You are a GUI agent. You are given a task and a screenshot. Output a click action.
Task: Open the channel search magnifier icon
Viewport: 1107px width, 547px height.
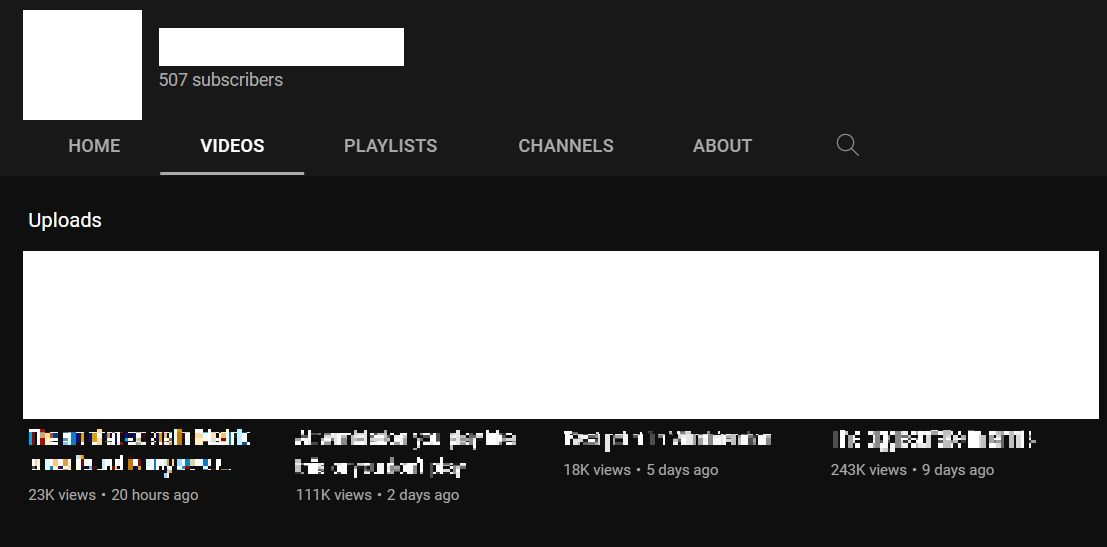pyautogui.click(x=847, y=145)
